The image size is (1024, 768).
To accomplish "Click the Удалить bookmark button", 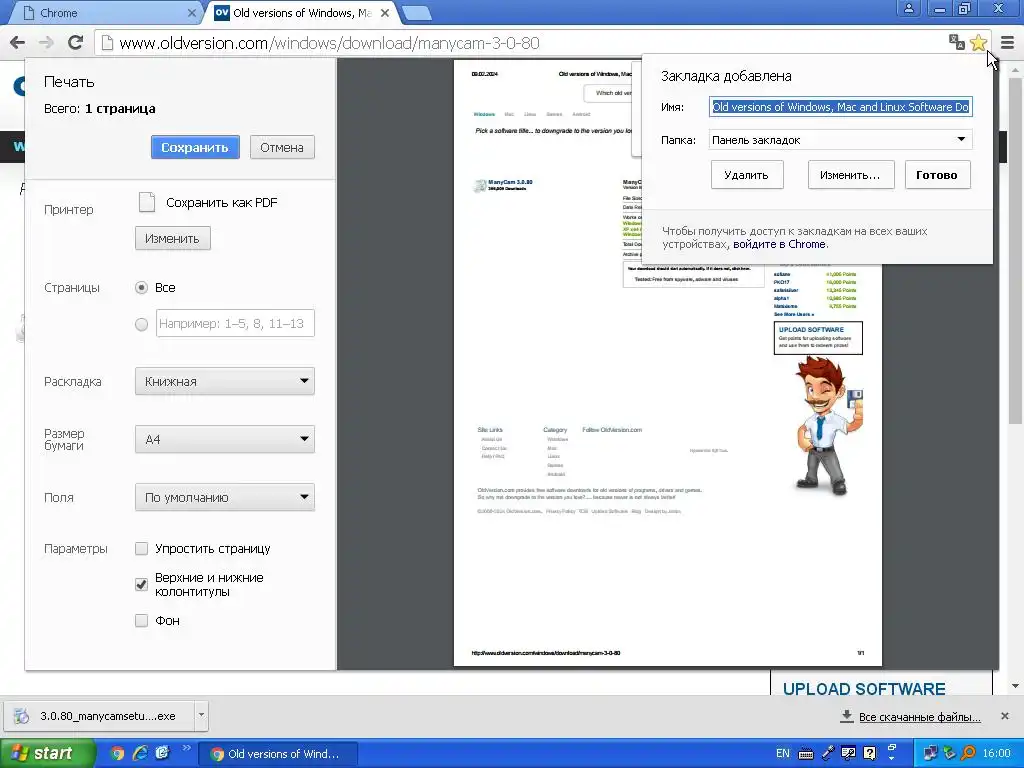I will (x=746, y=175).
